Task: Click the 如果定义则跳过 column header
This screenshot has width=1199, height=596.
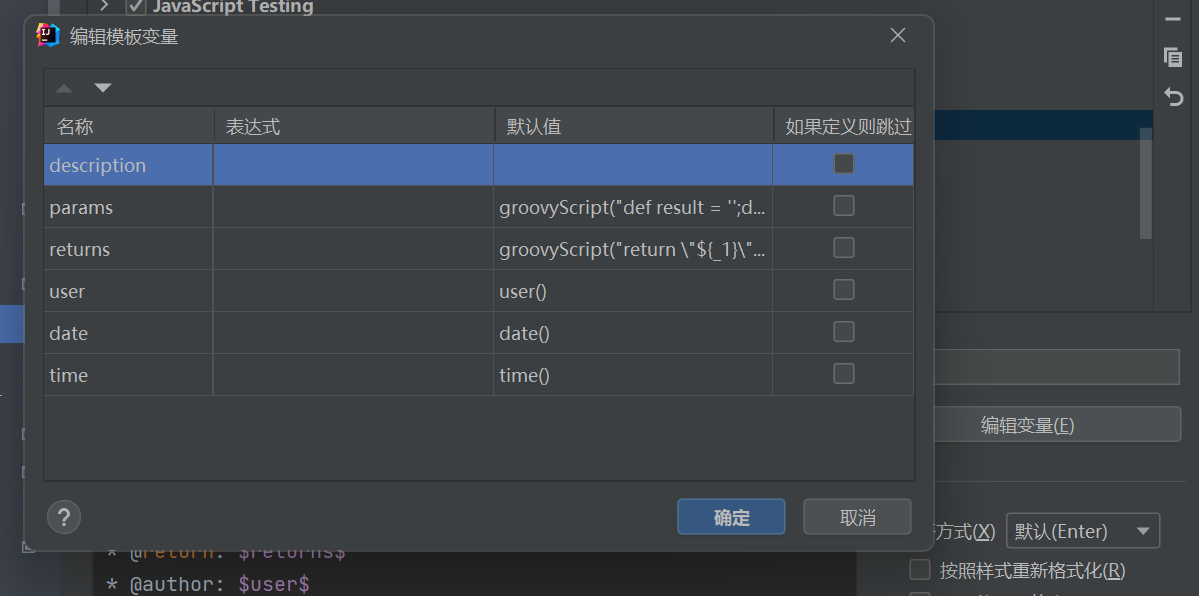Action: 844,126
